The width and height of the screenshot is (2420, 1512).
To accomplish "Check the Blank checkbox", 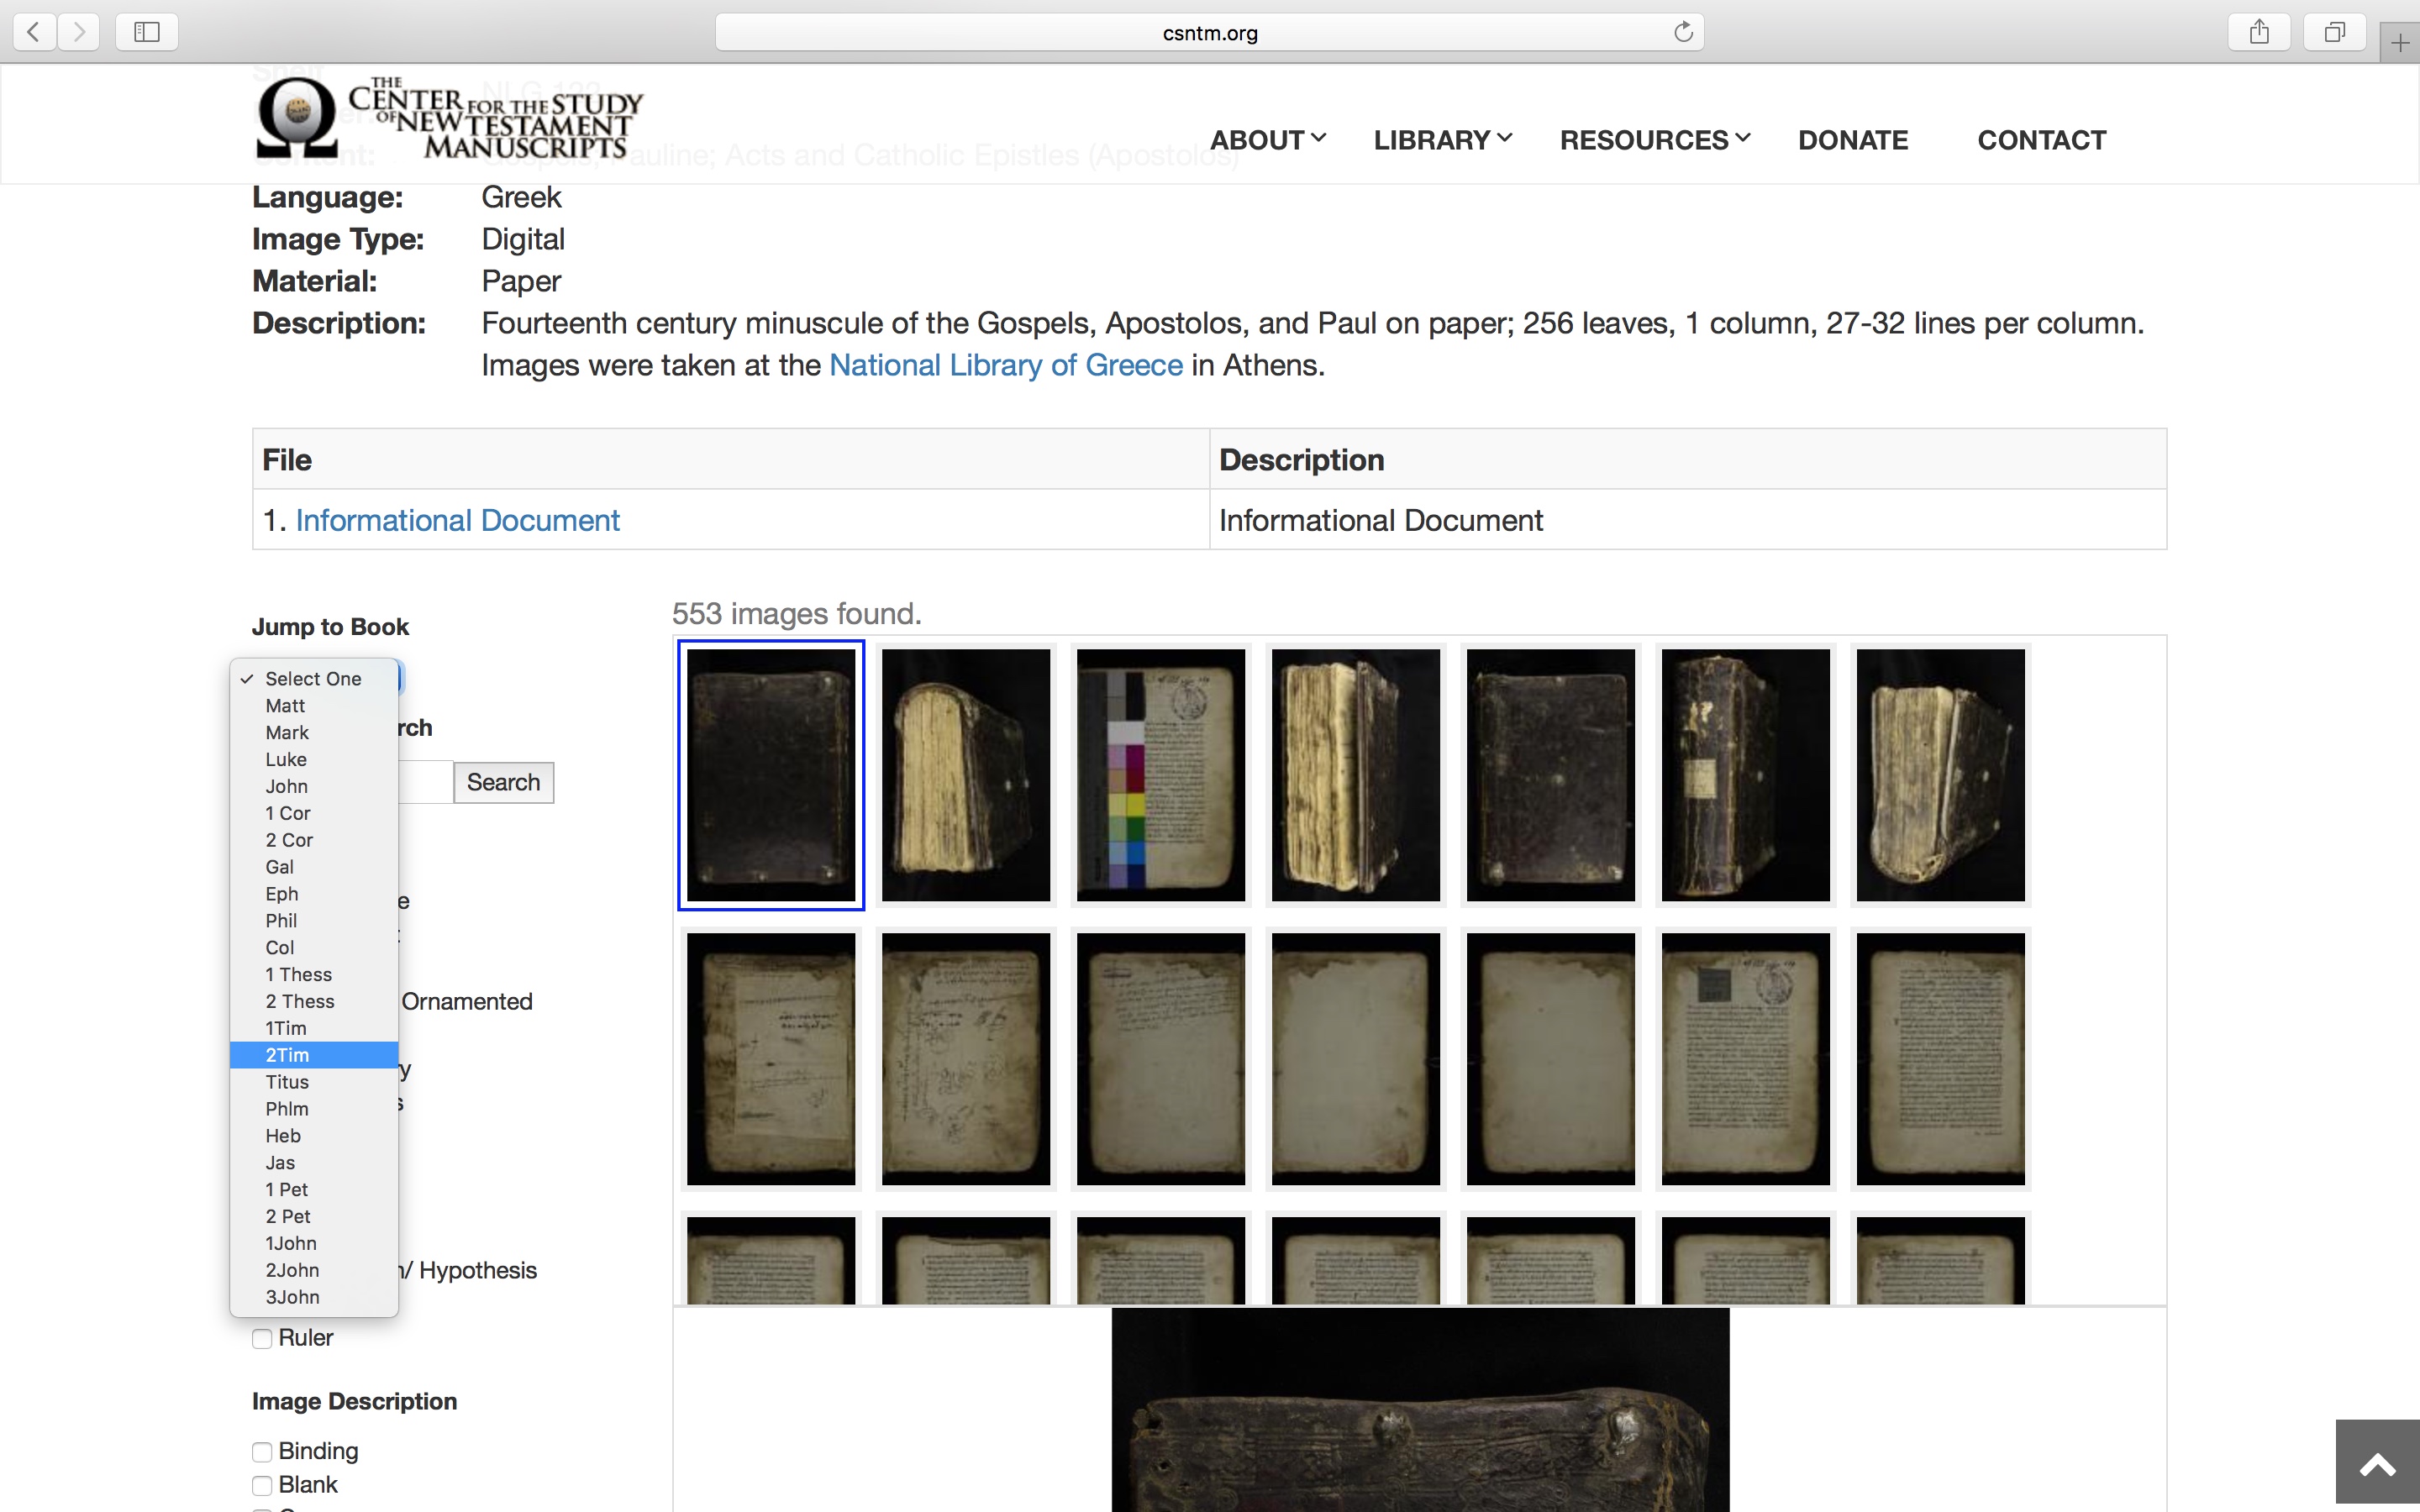I will (262, 1486).
